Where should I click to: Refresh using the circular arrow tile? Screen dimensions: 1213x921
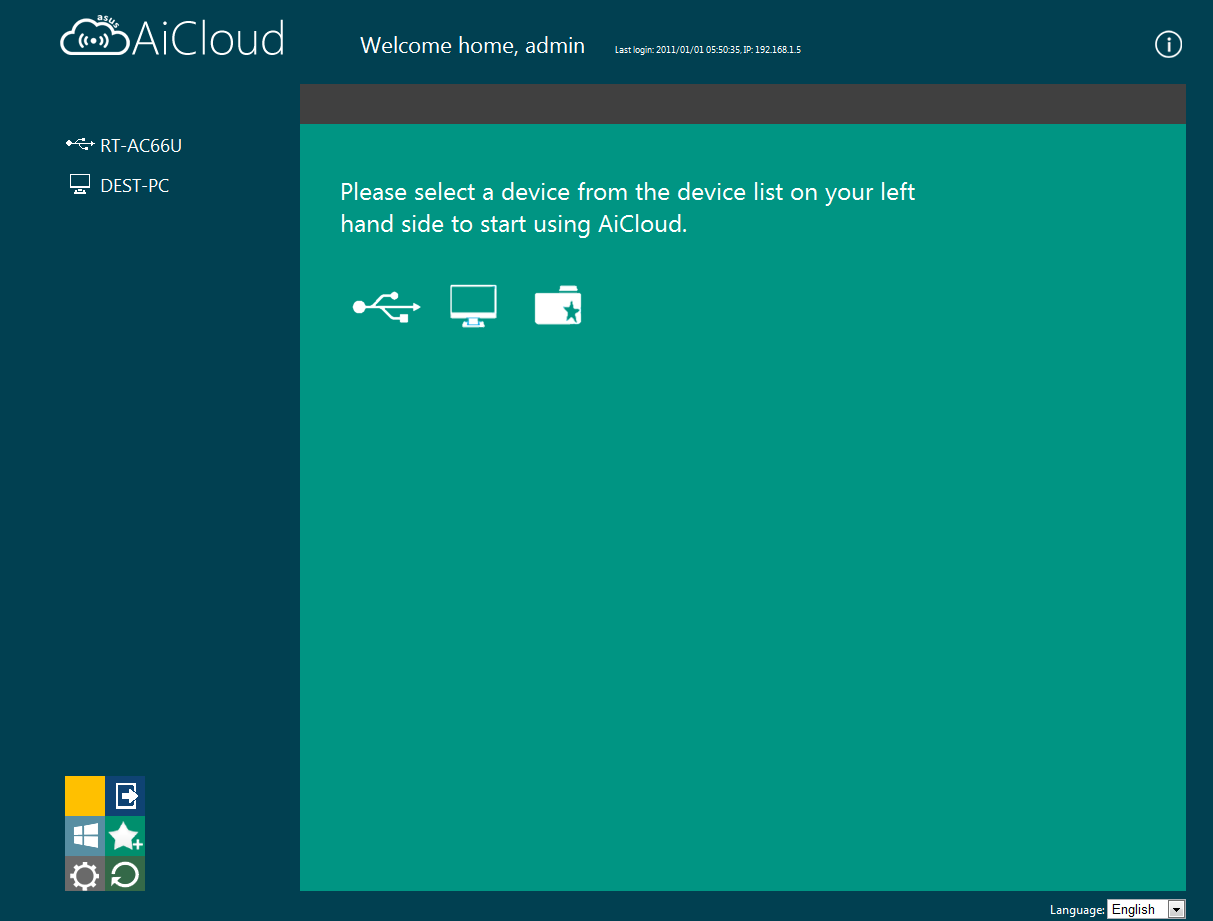(x=126, y=876)
